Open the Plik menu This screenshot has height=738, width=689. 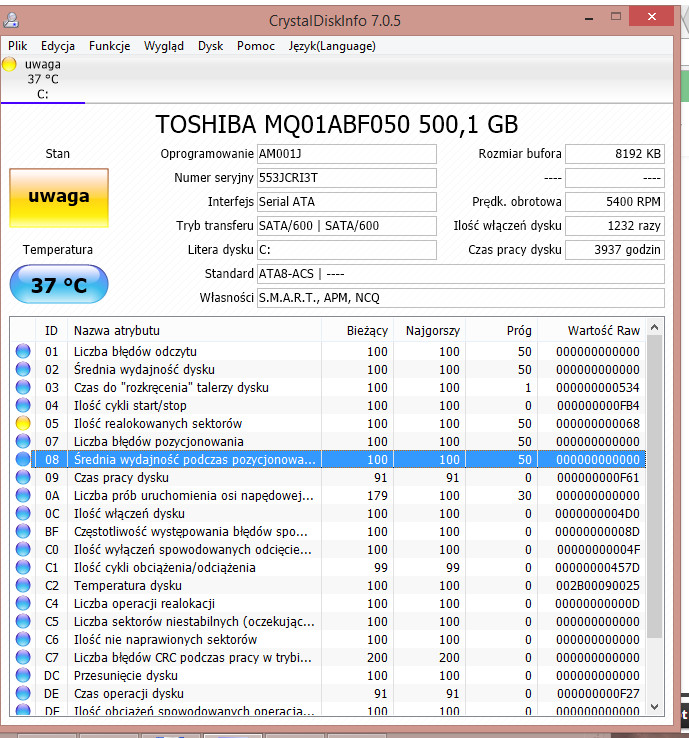pyautogui.click(x=17, y=46)
